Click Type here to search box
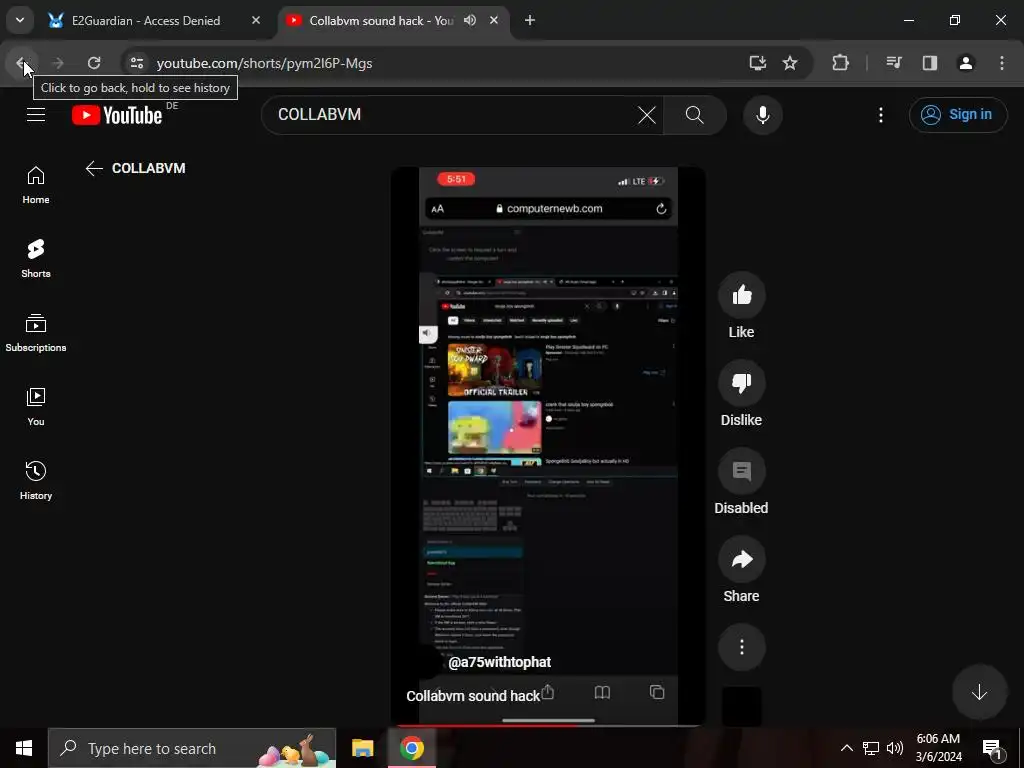The width and height of the screenshot is (1024, 768). tap(192, 748)
